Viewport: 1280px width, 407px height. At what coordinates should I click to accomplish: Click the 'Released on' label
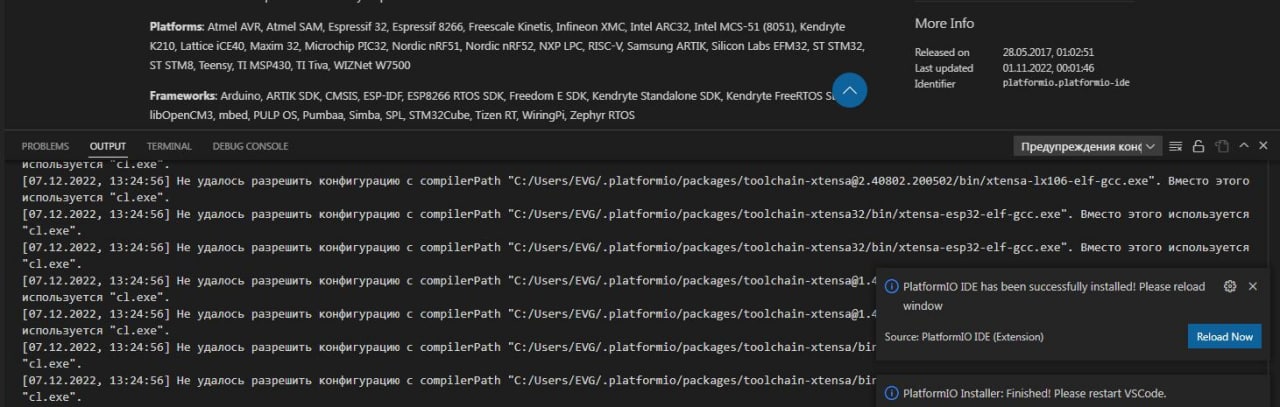click(942, 52)
